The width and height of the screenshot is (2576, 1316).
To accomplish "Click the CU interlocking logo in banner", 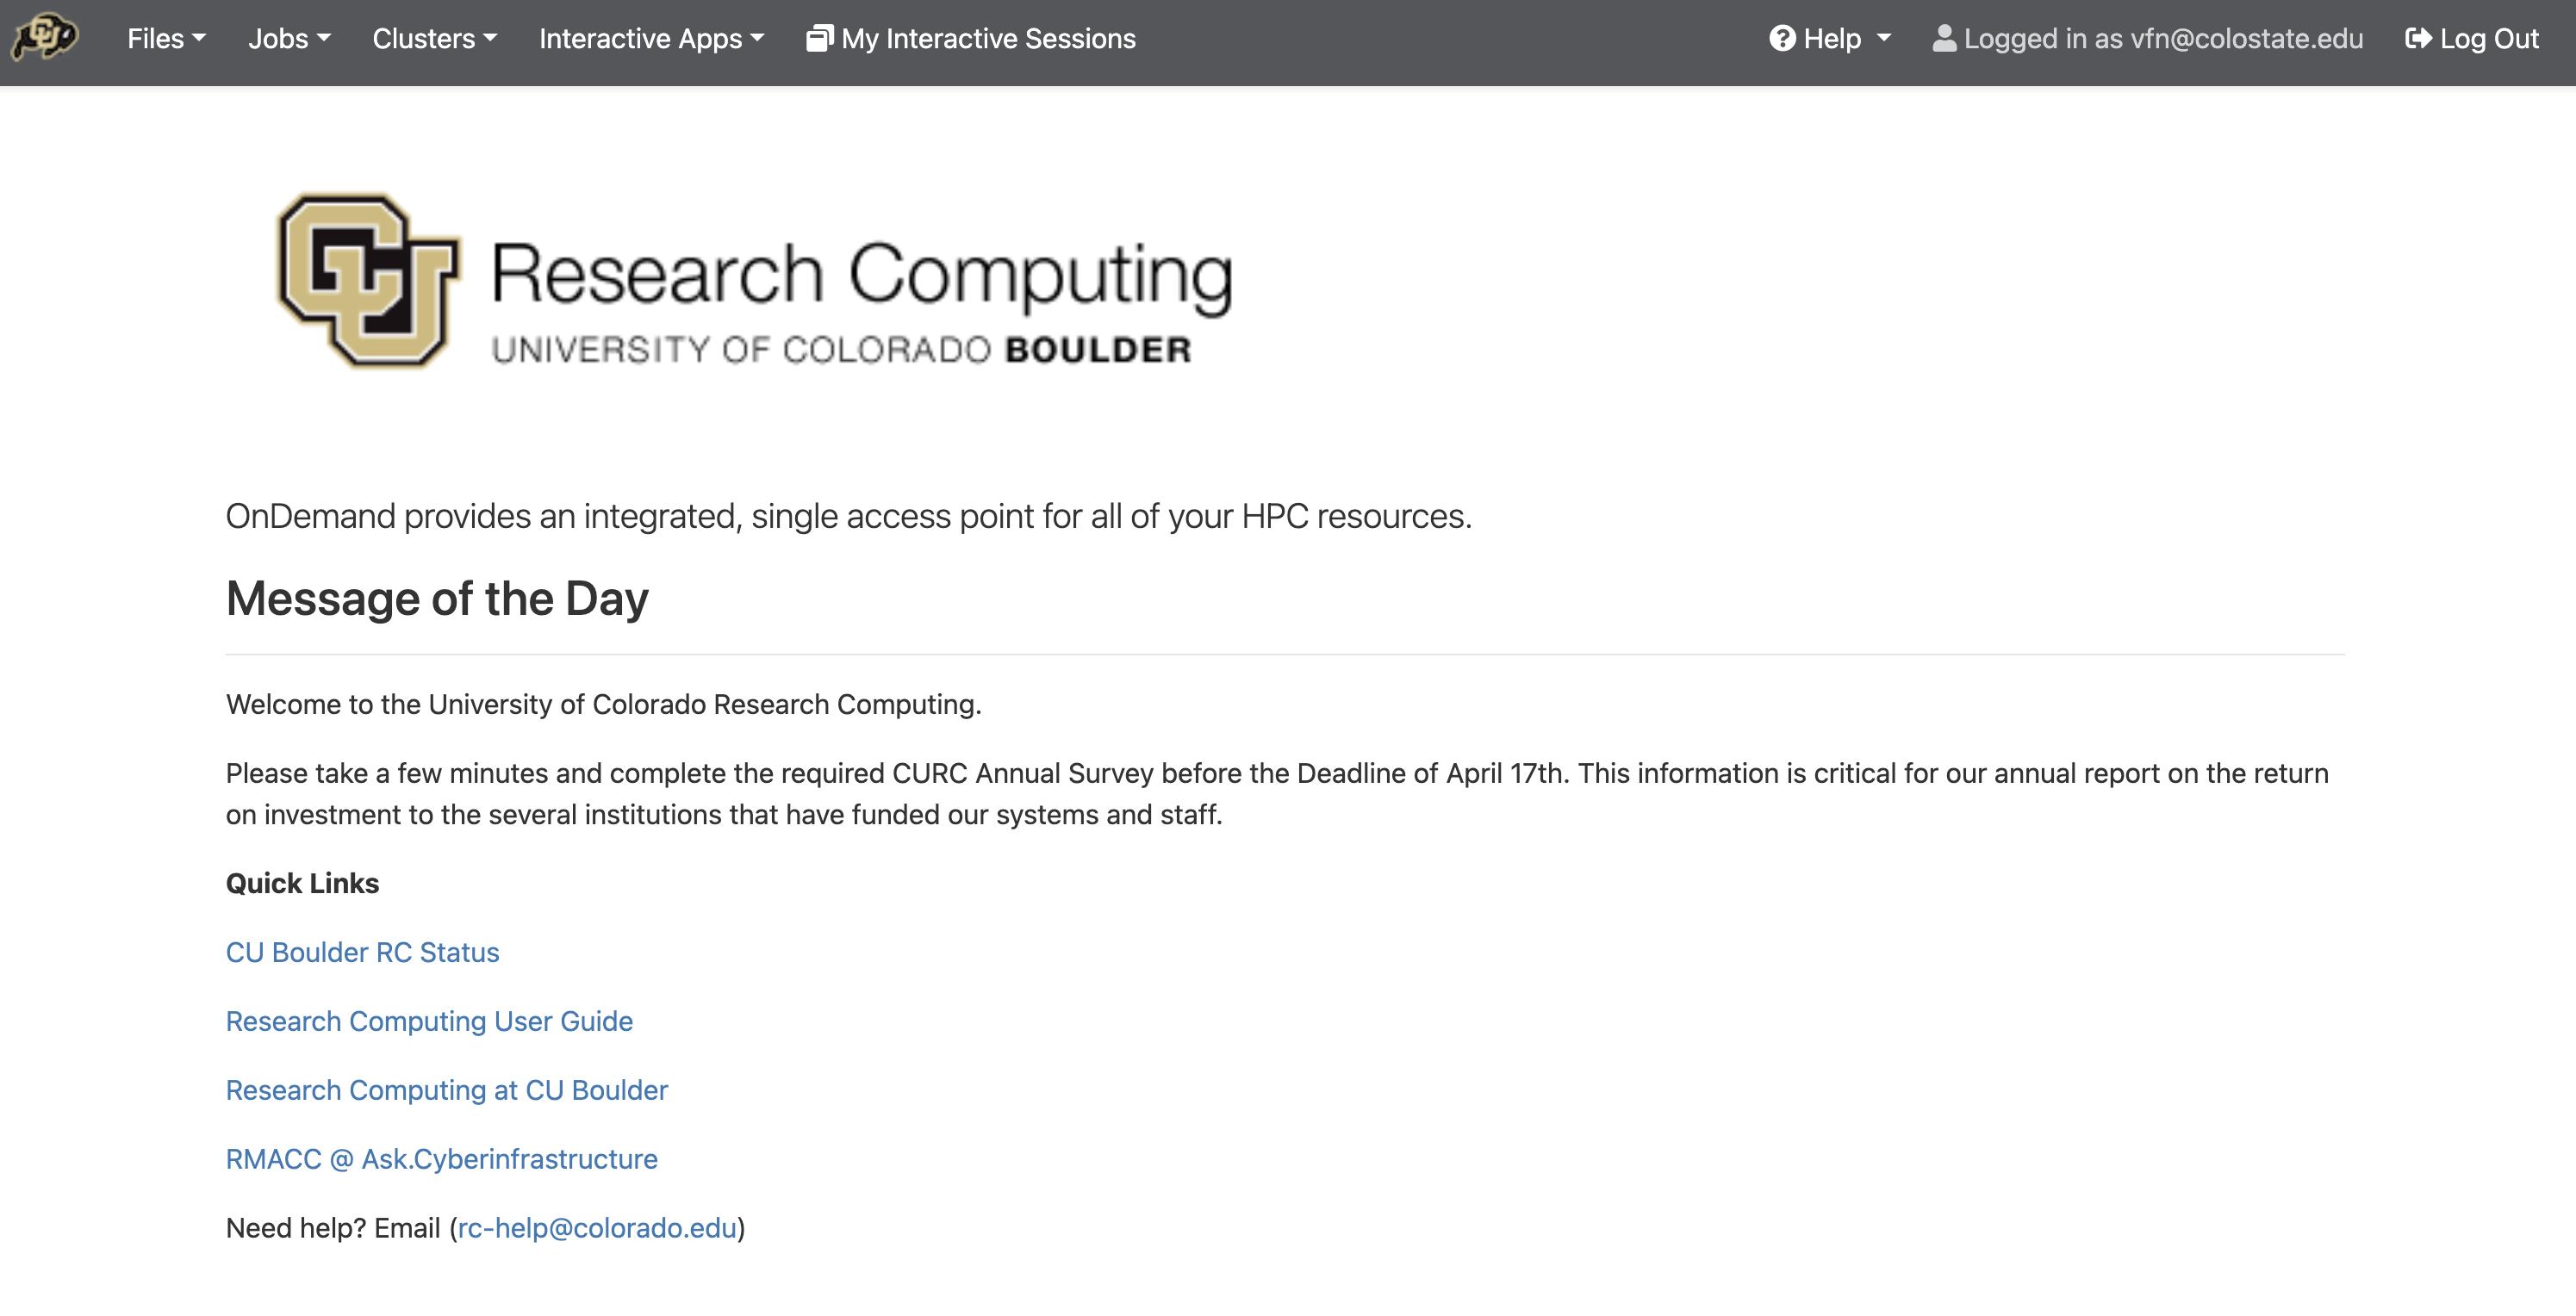I will [x=368, y=280].
